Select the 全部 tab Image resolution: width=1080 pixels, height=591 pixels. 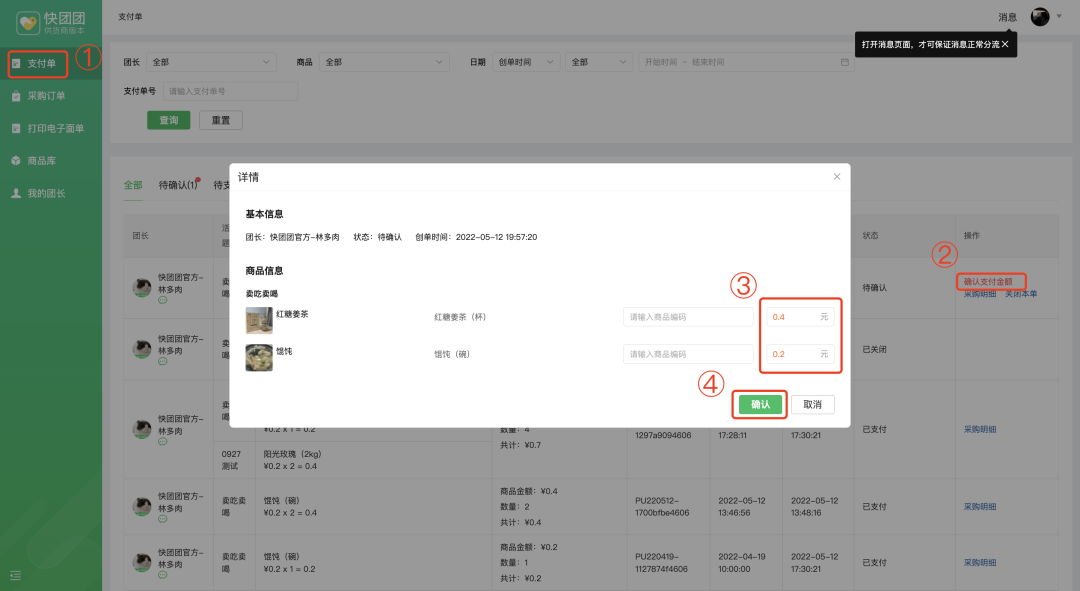pos(133,185)
